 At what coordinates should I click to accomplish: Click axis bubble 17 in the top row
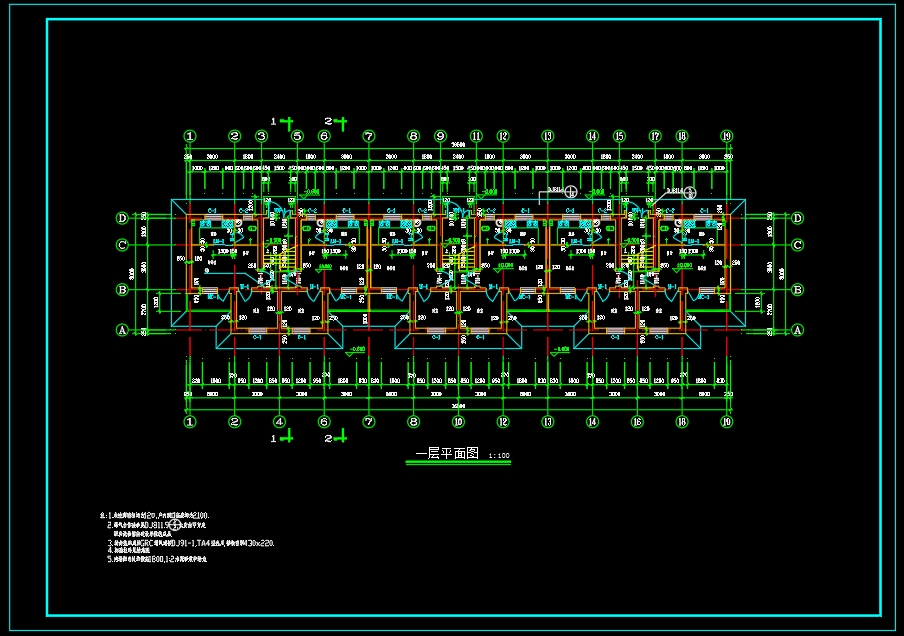[x=655, y=136]
